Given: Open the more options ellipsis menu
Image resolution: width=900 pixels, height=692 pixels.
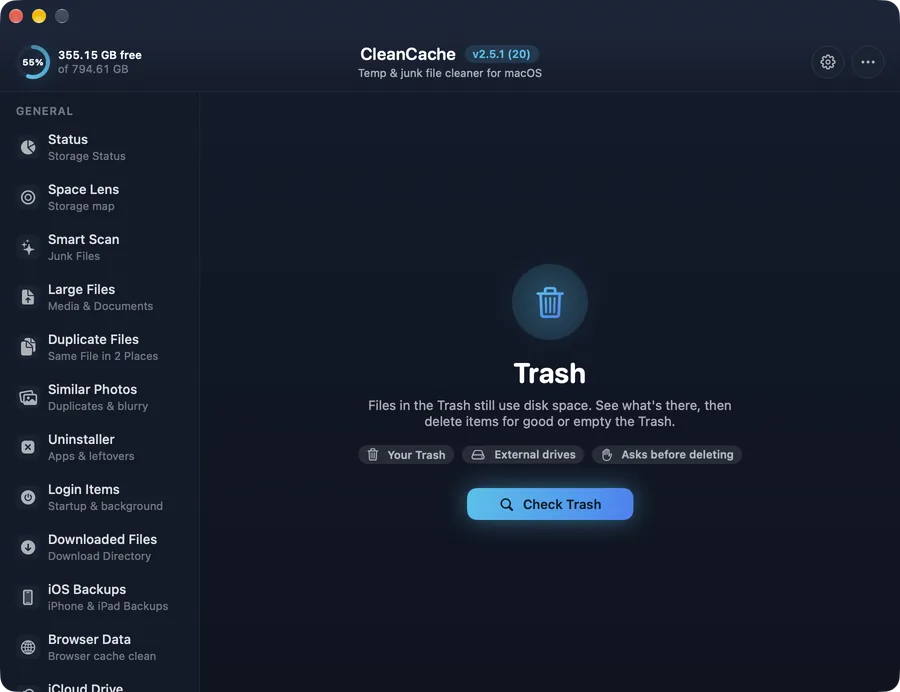Looking at the screenshot, I should tap(867, 61).
